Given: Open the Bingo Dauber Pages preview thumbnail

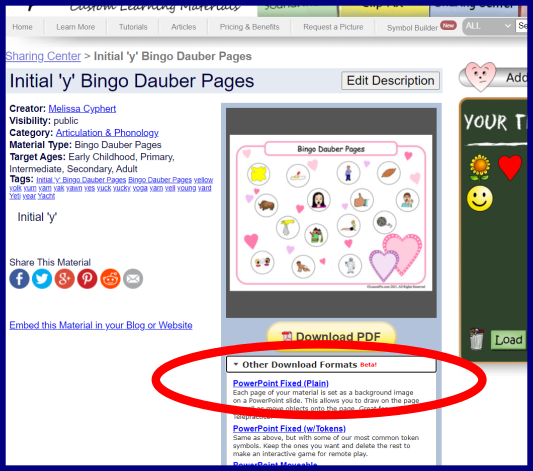Looking at the screenshot, I should pos(331,213).
